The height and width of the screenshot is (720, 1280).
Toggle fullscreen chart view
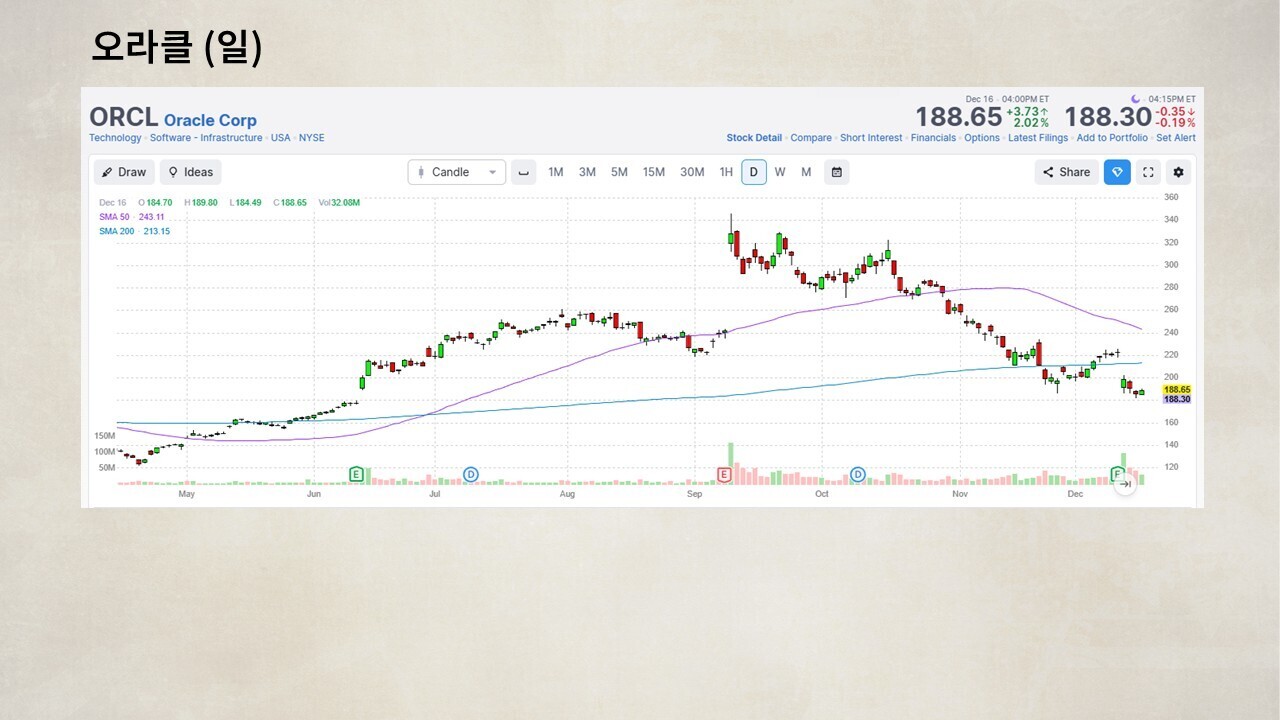1148,172
